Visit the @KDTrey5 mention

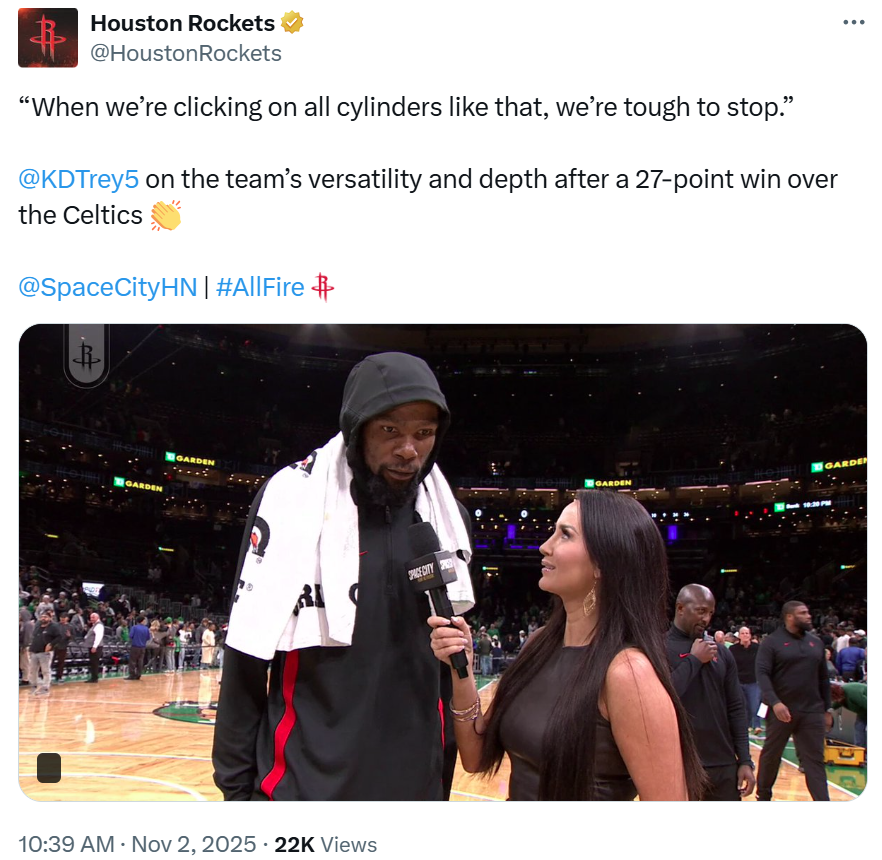coord(78,179)
